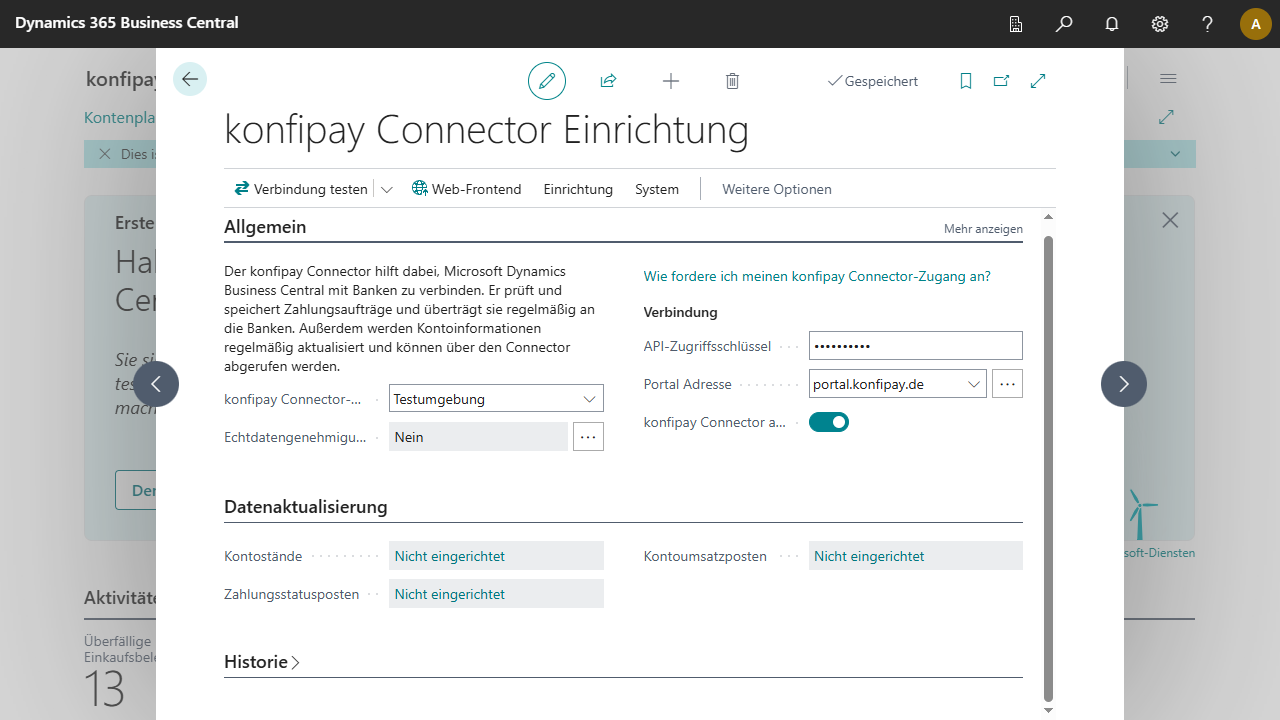Create a new record with the plus icon
Screen dimensions: 1280x720
671,81
